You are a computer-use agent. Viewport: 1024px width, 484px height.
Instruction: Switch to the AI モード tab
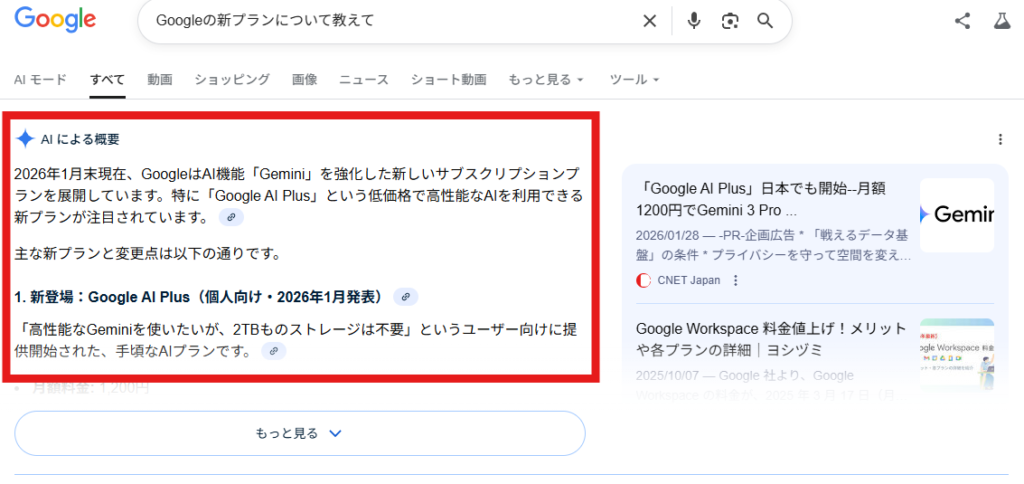40,79
